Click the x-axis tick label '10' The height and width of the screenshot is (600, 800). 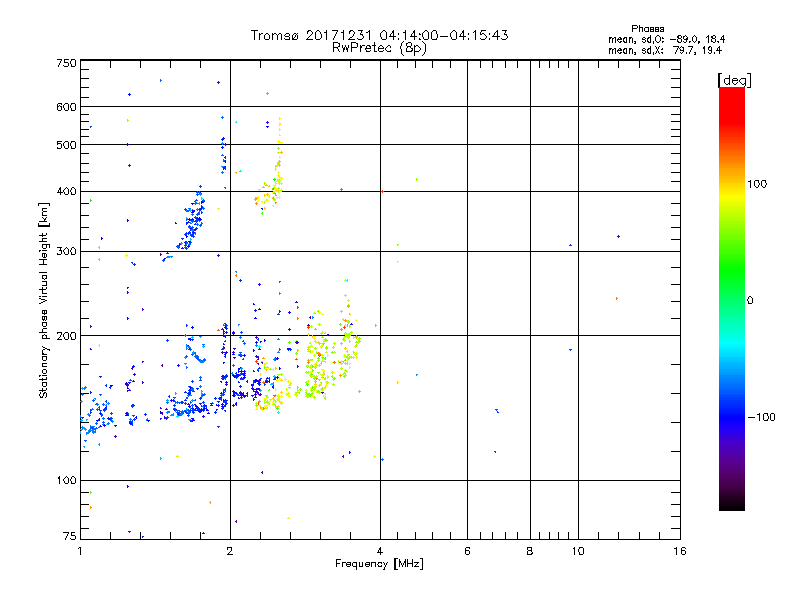click(578, 551)
